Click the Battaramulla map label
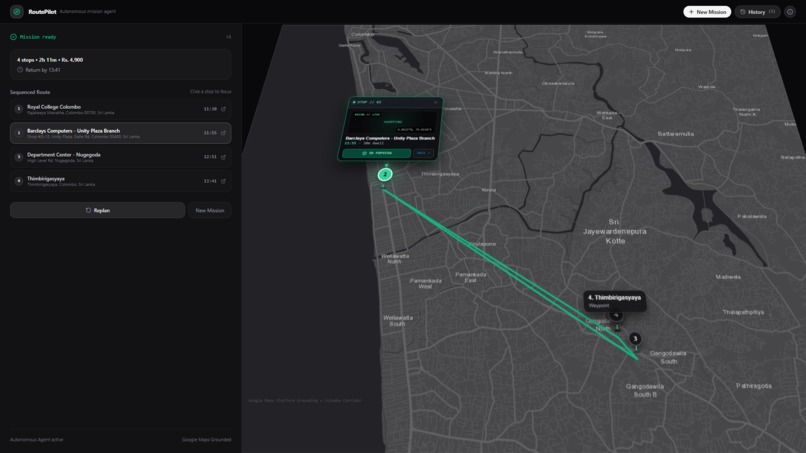806x453 pixels. pyautogui.click(x=675, y=134)
